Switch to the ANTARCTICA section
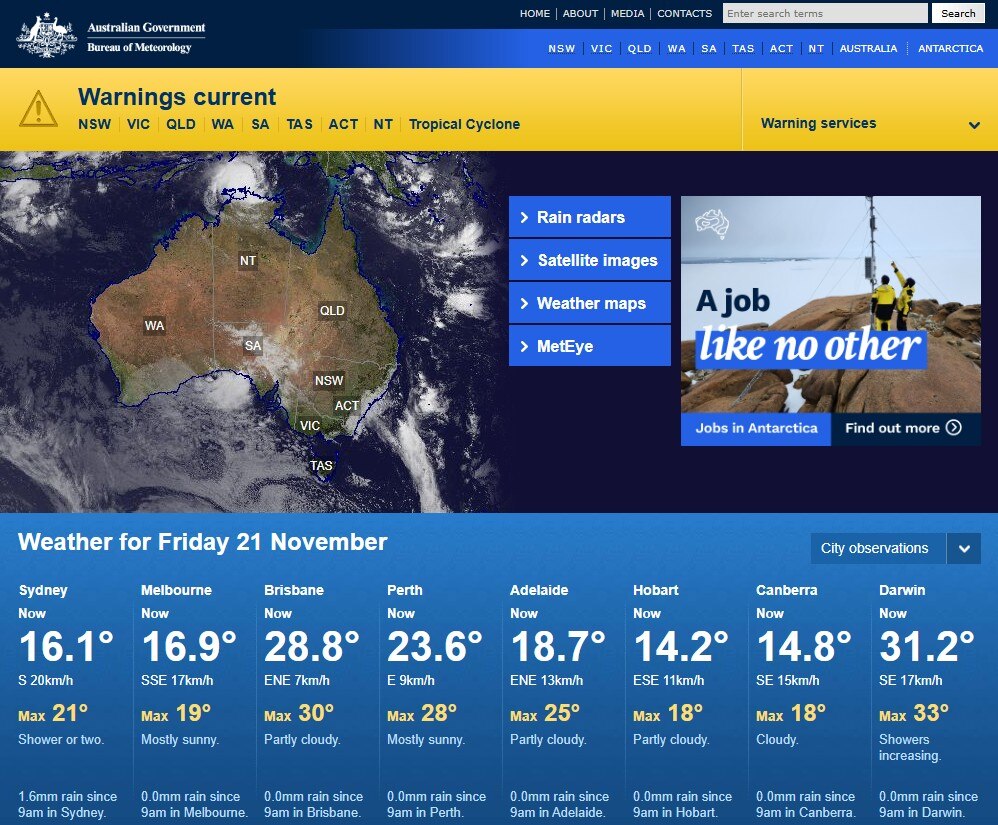This screenshot has width=998, height=825. click(x=950, y=47)
